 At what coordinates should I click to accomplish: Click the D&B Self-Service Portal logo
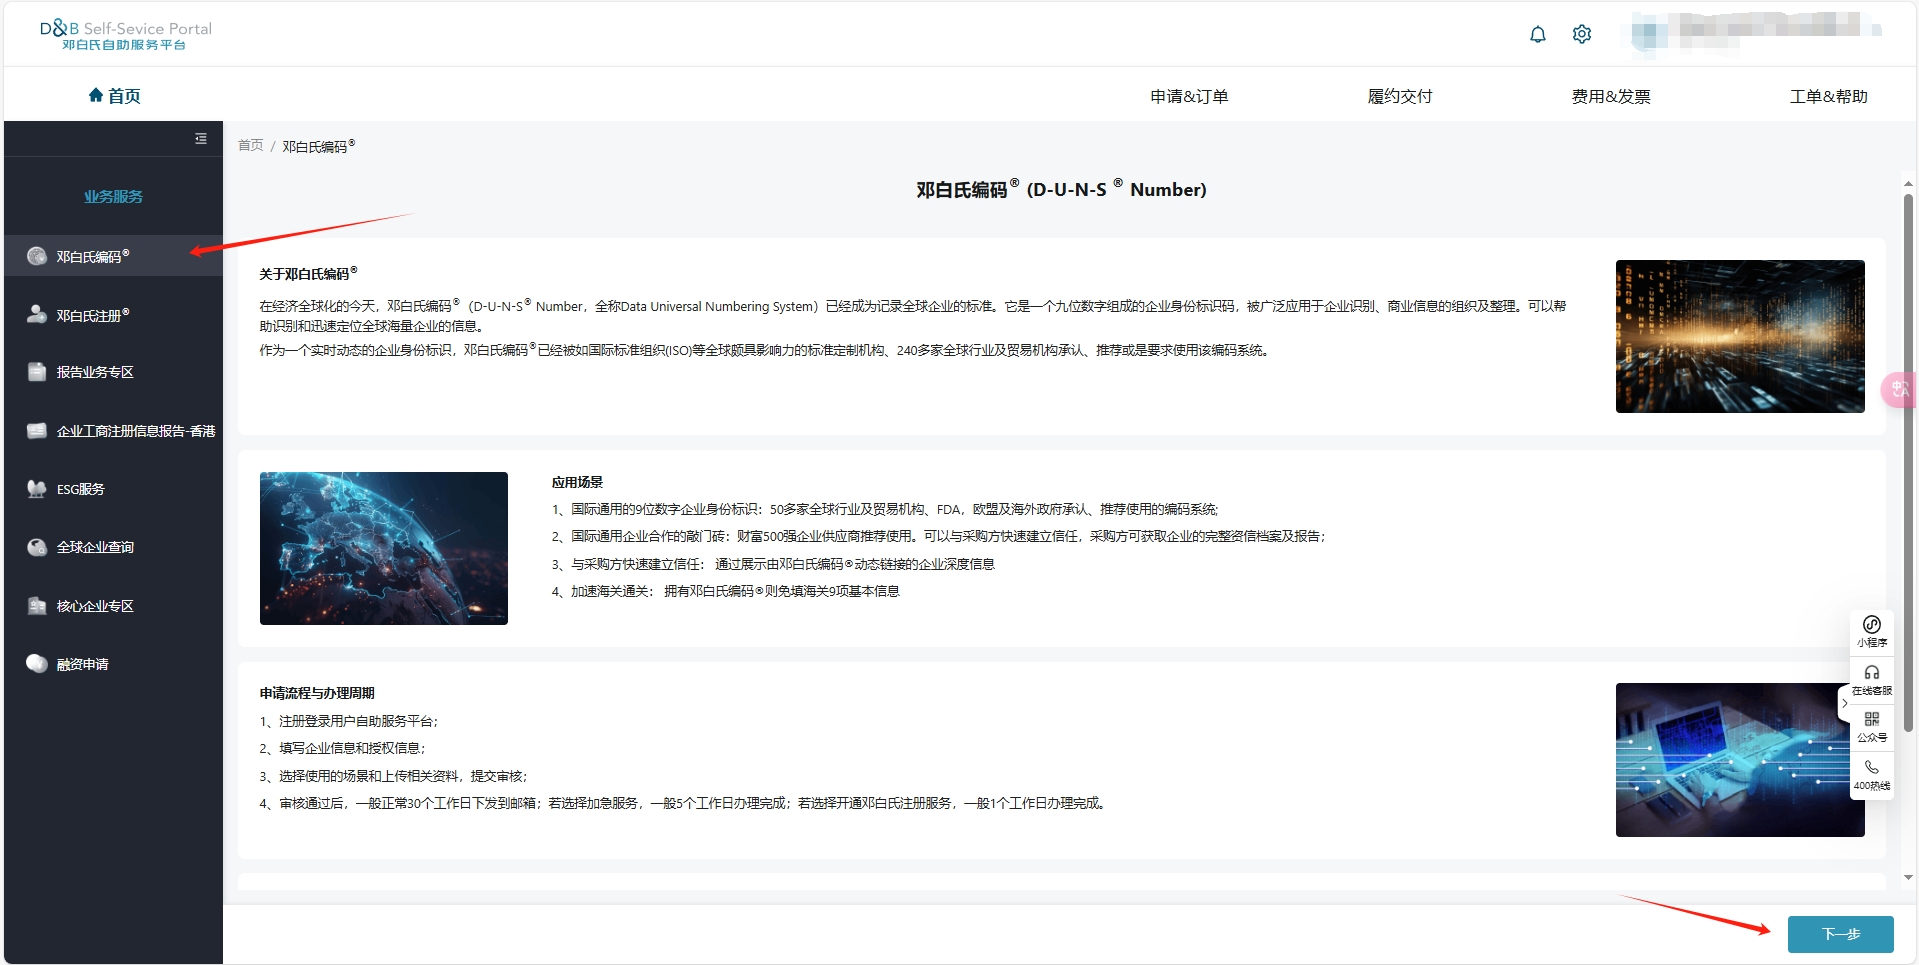[x=126, y=35]
